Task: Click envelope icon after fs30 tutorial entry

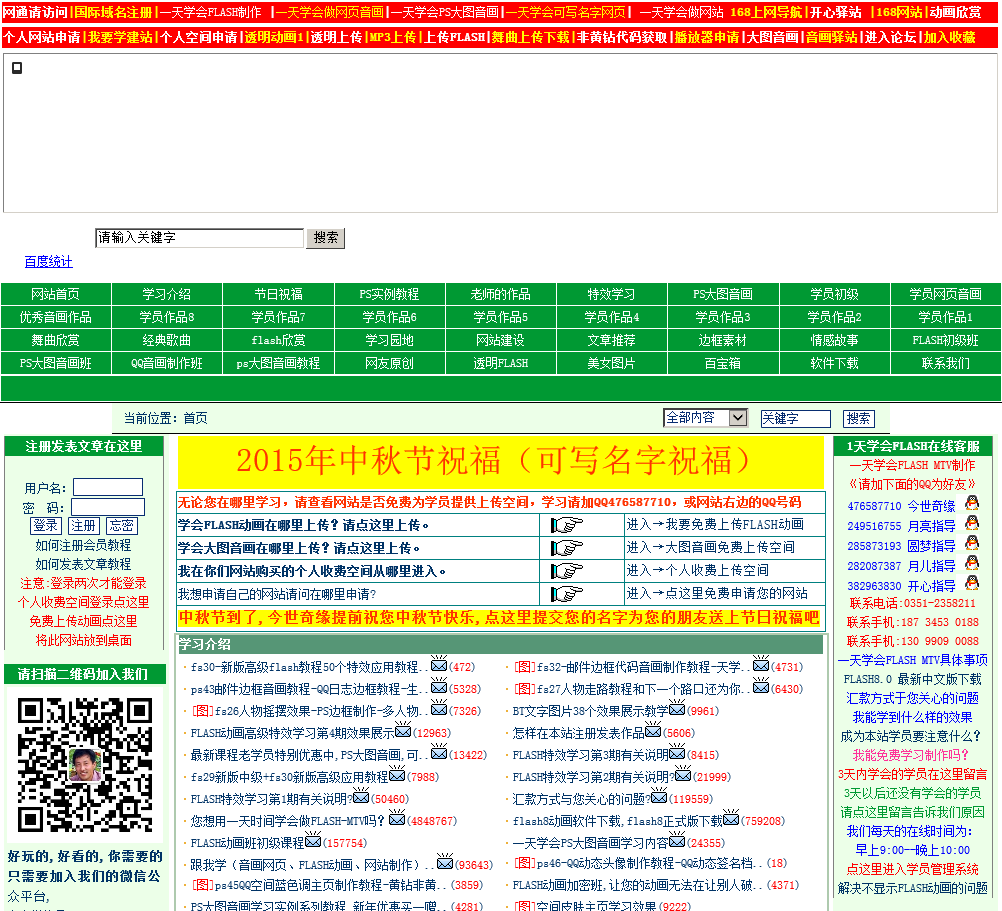Action: (x=439, y=664)
